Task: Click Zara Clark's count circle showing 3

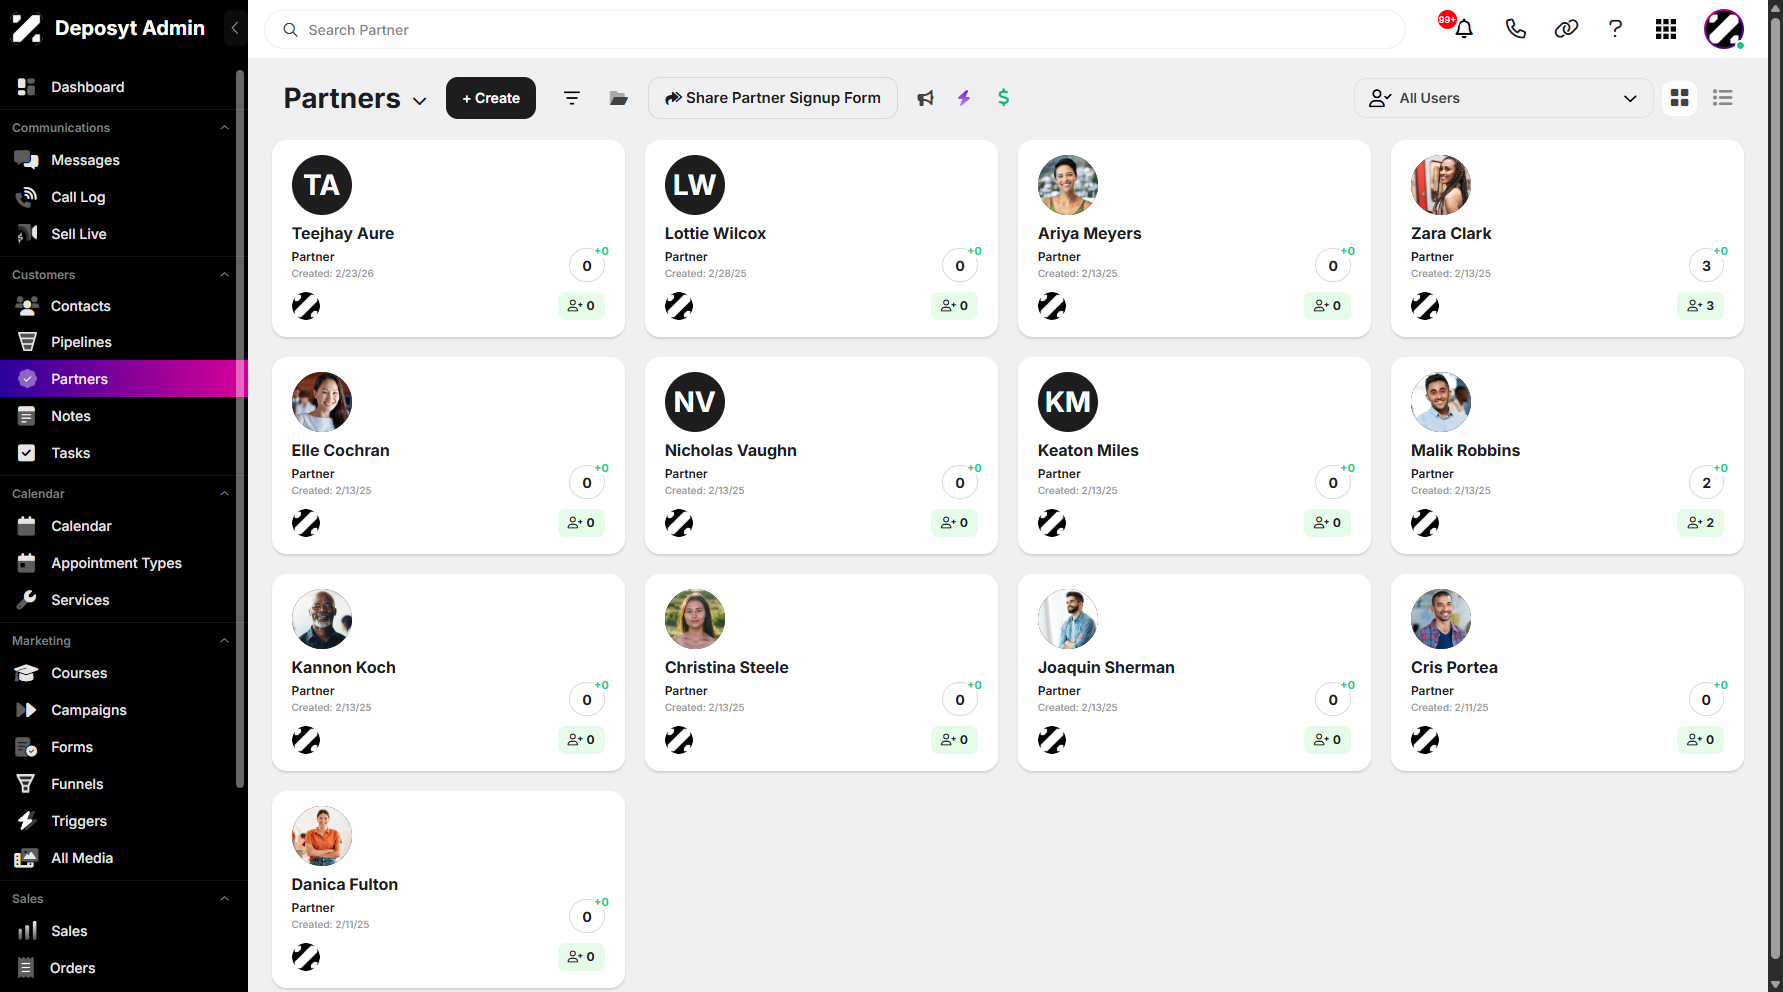Action: 1706,266
